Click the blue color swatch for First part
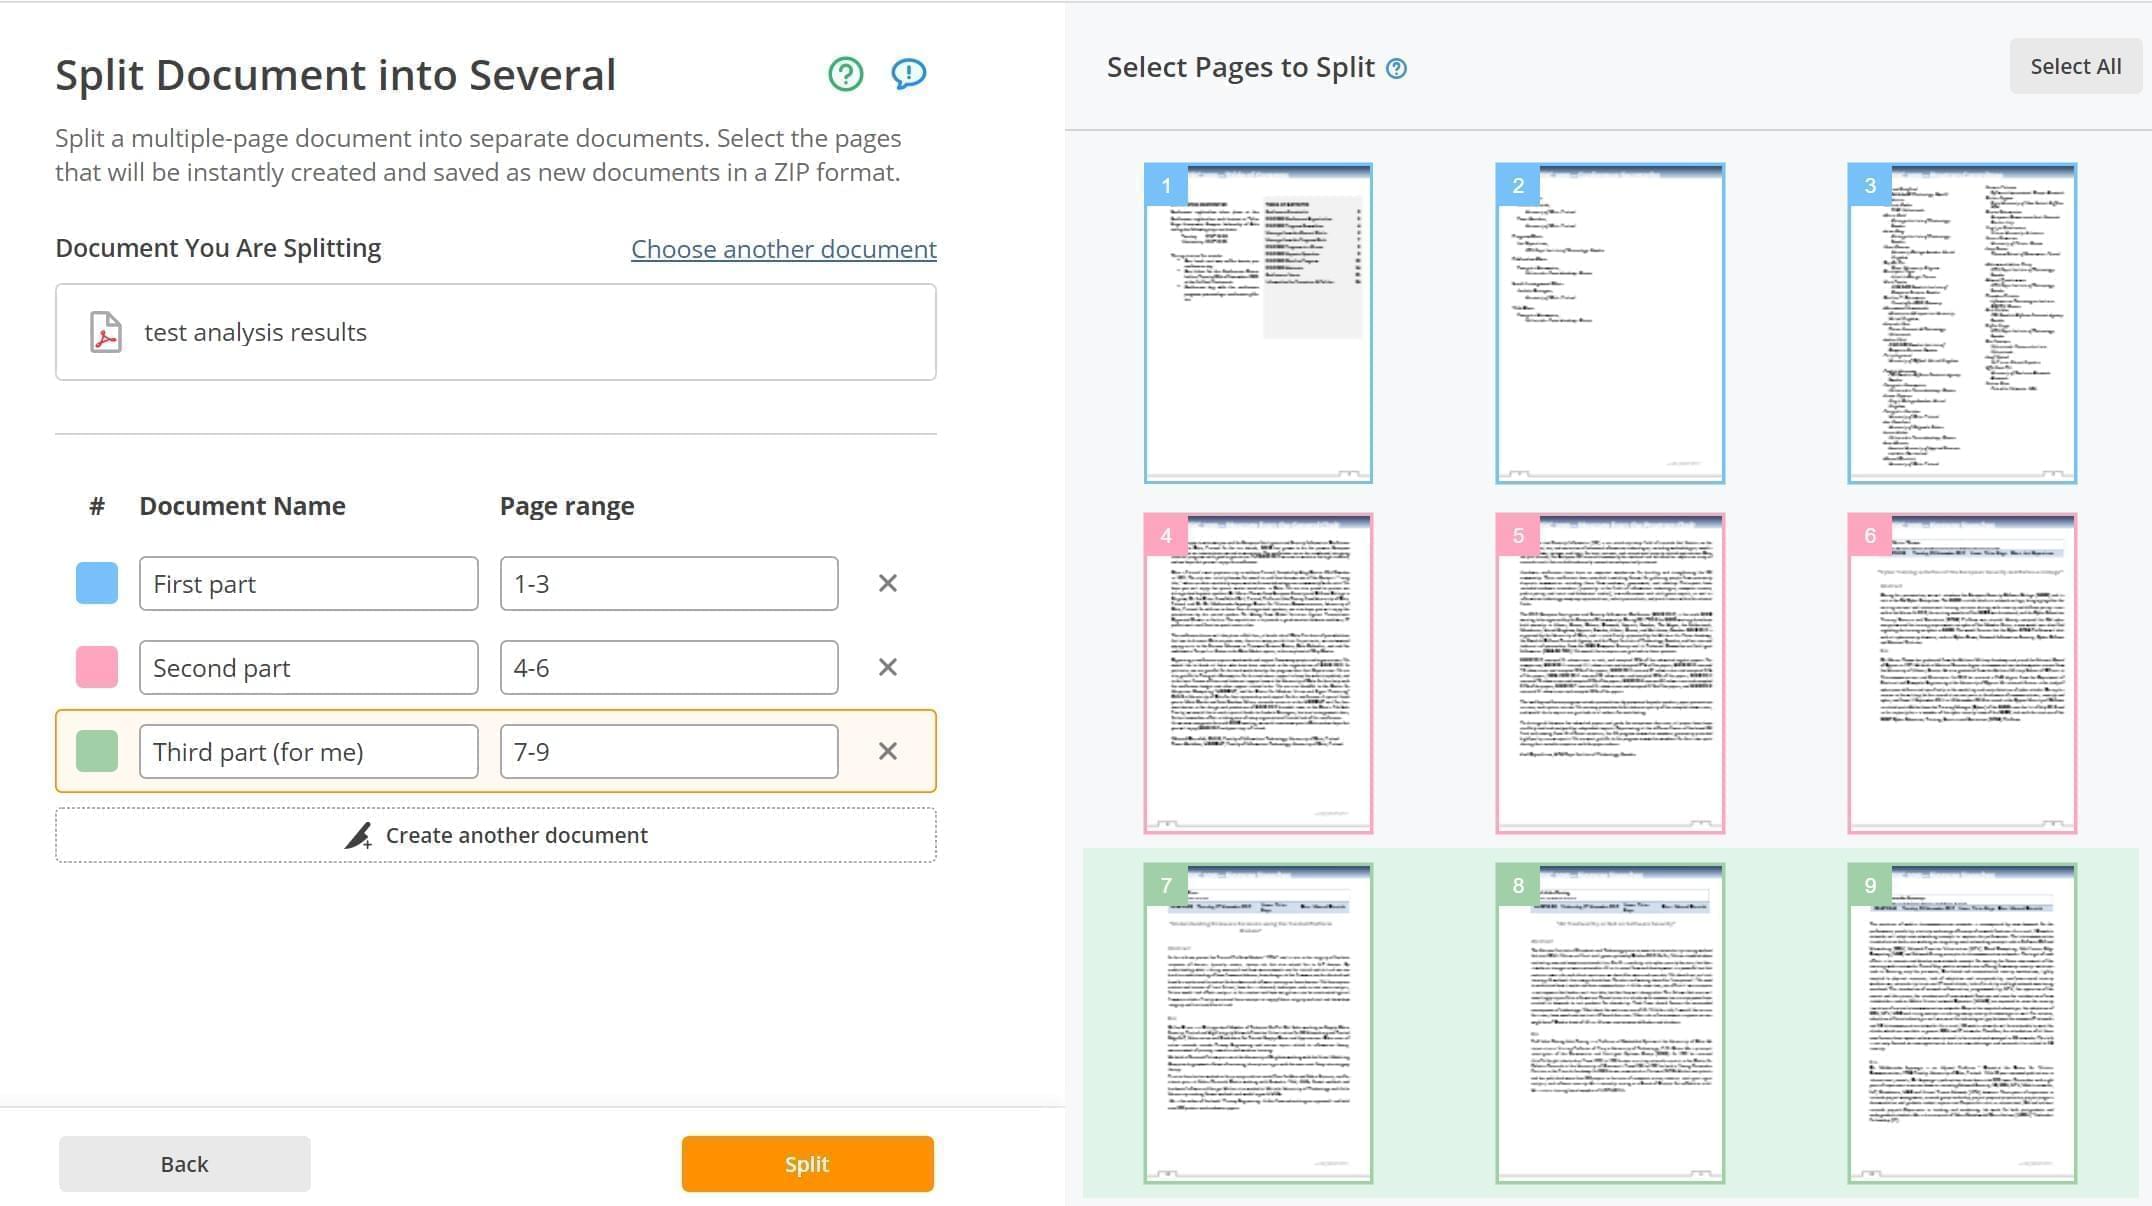 [x=97, y=583]
